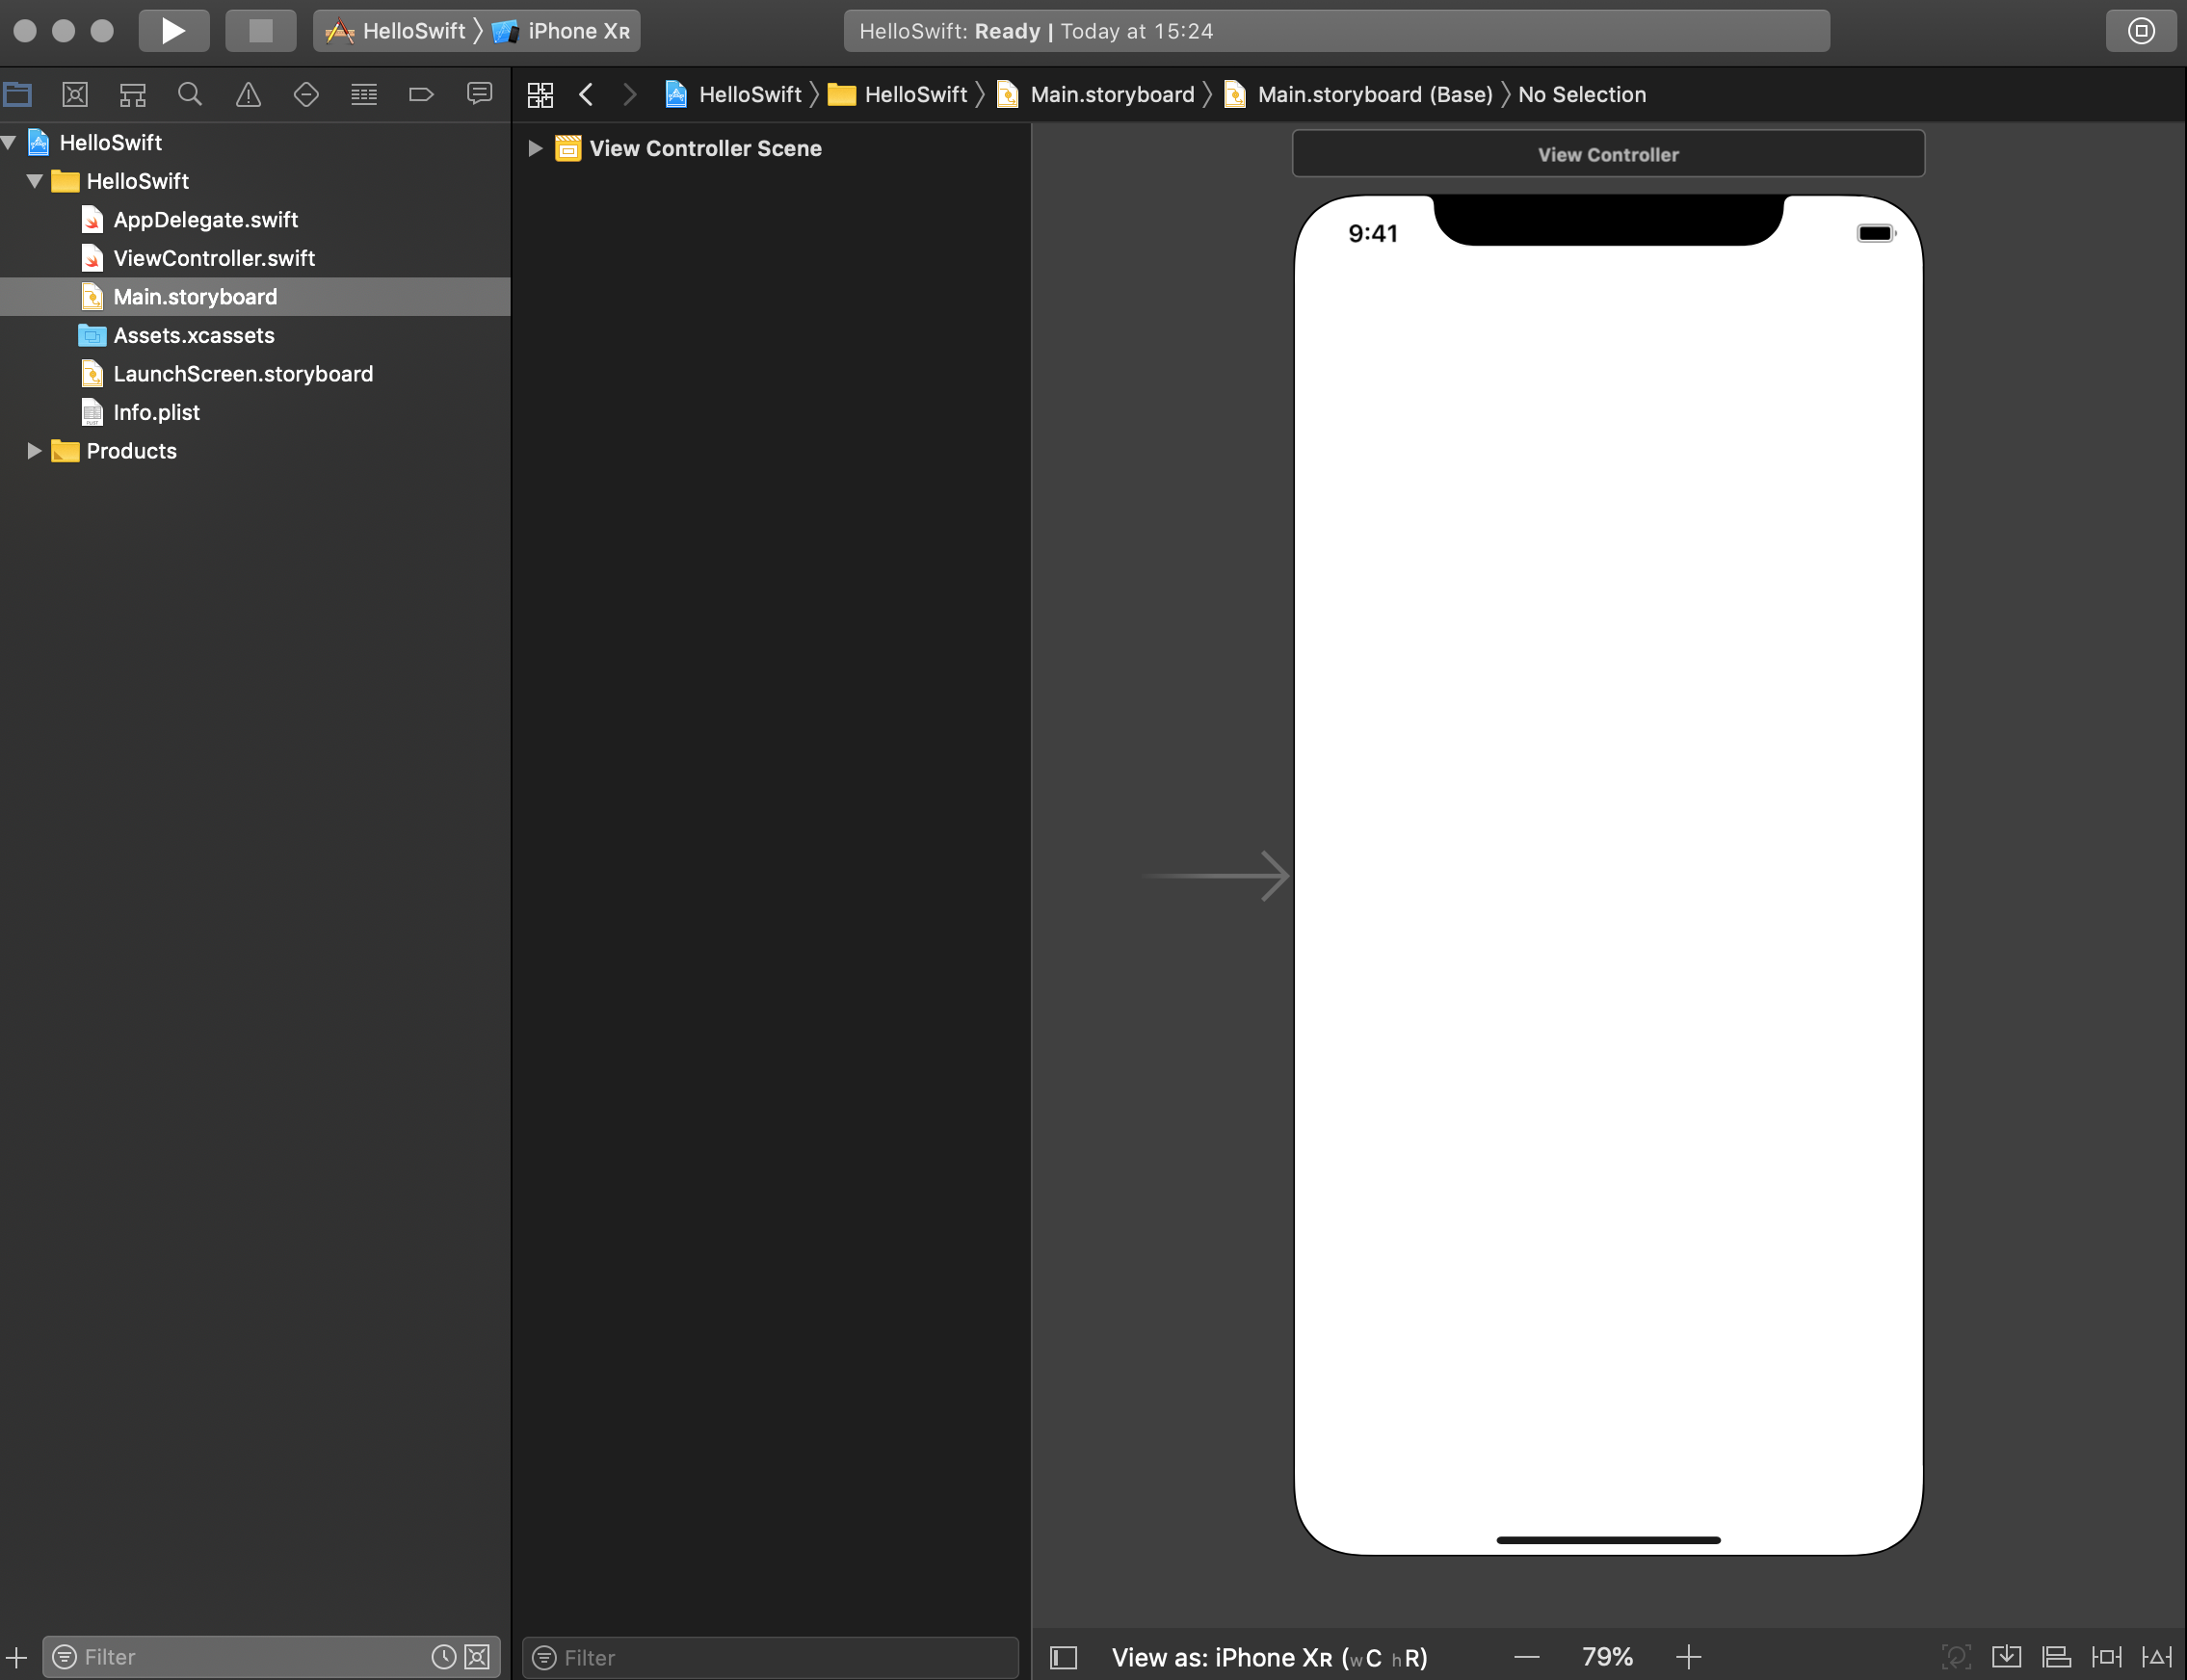The width and height of the screenshot is (2187, 1680).
Task: Open the Symbol navigator icon
Action: [132, 95]
